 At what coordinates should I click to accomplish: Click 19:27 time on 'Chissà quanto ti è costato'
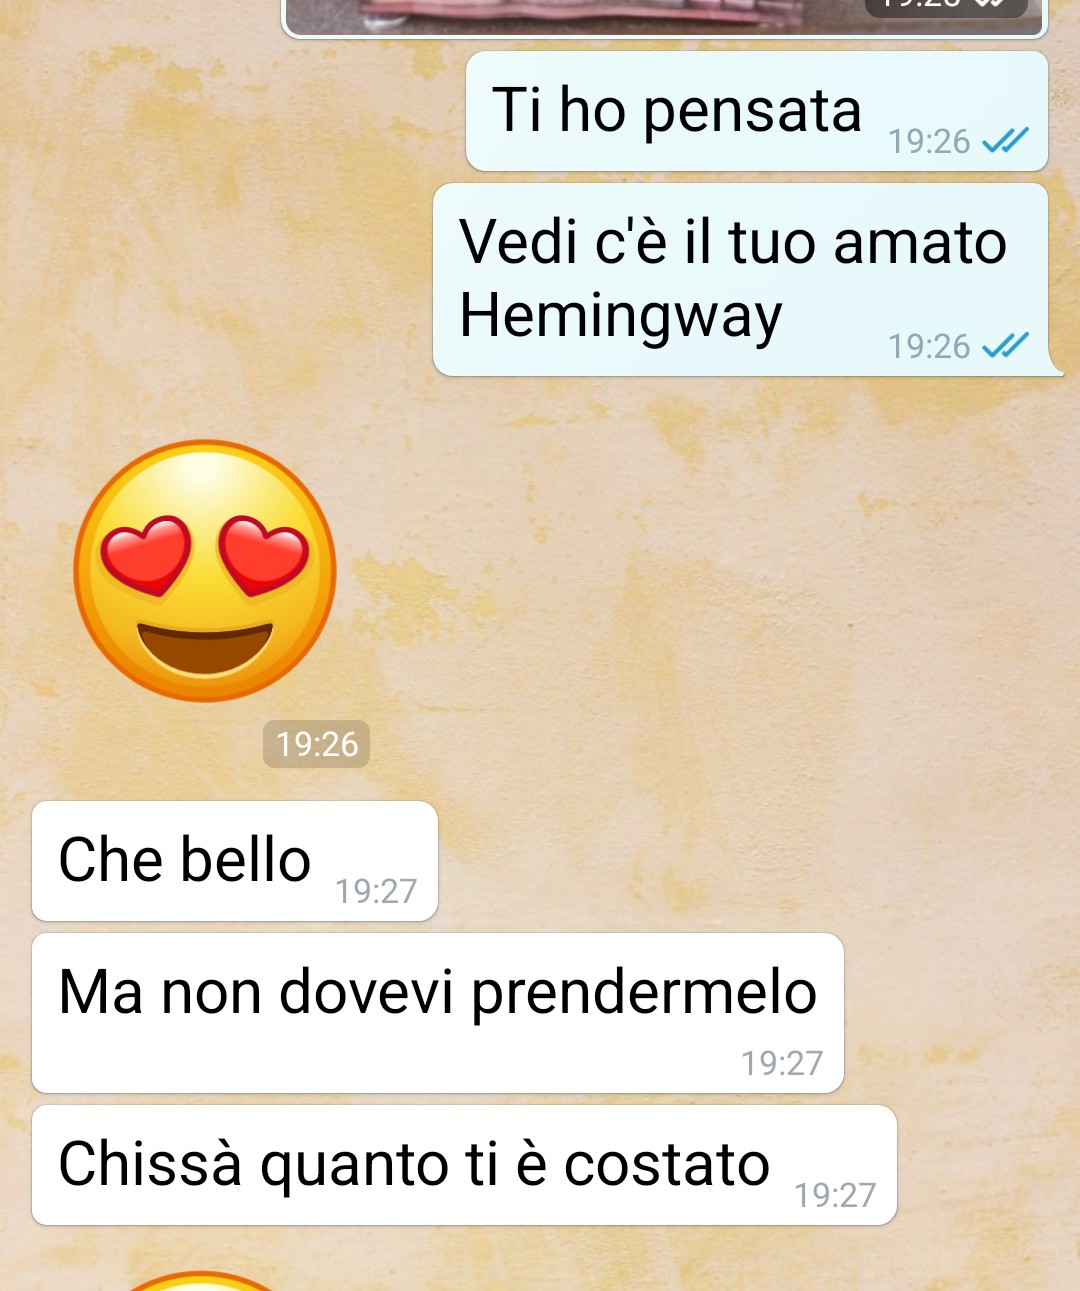pos(835,1195)
